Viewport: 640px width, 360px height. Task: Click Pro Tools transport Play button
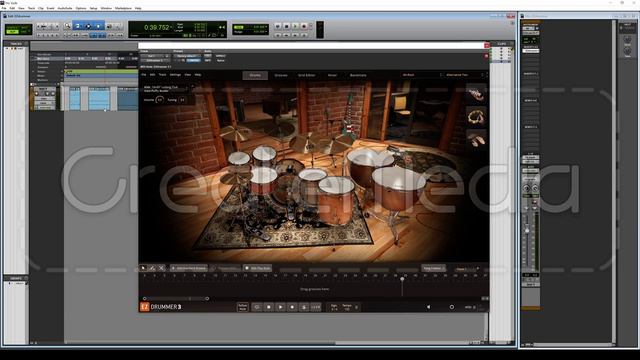295,26
